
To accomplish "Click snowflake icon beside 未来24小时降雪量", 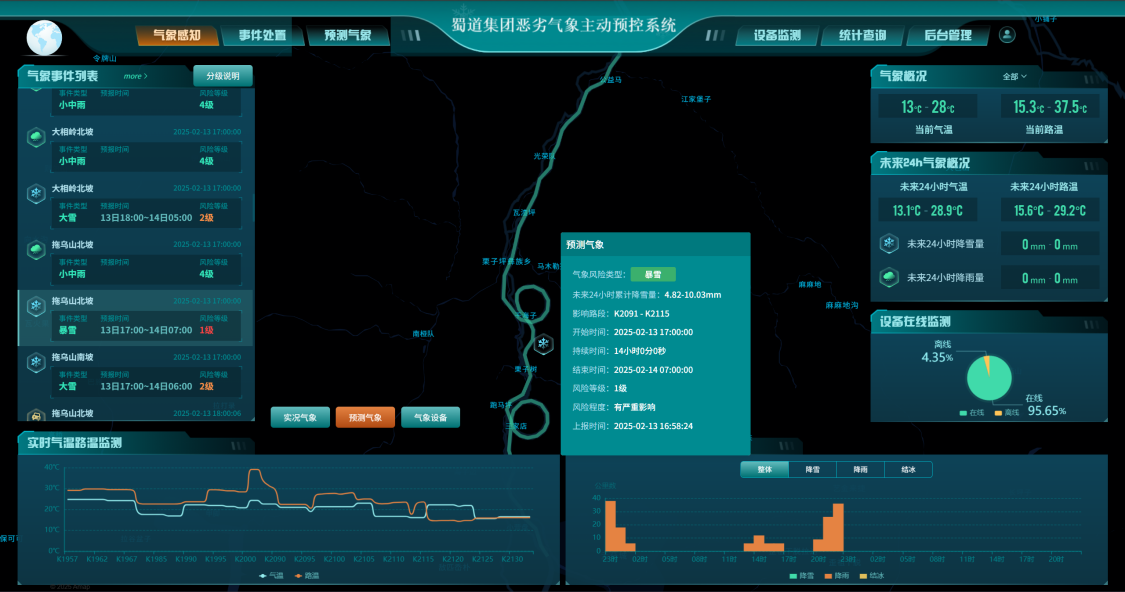I will click(888, 244).
